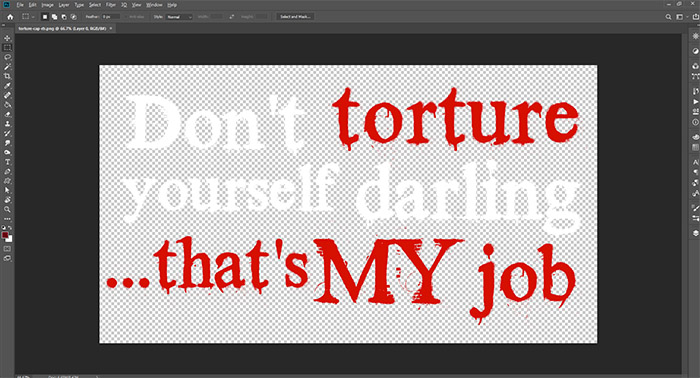
Task: Select the Healing Brush tool
Action: [7, 95]
